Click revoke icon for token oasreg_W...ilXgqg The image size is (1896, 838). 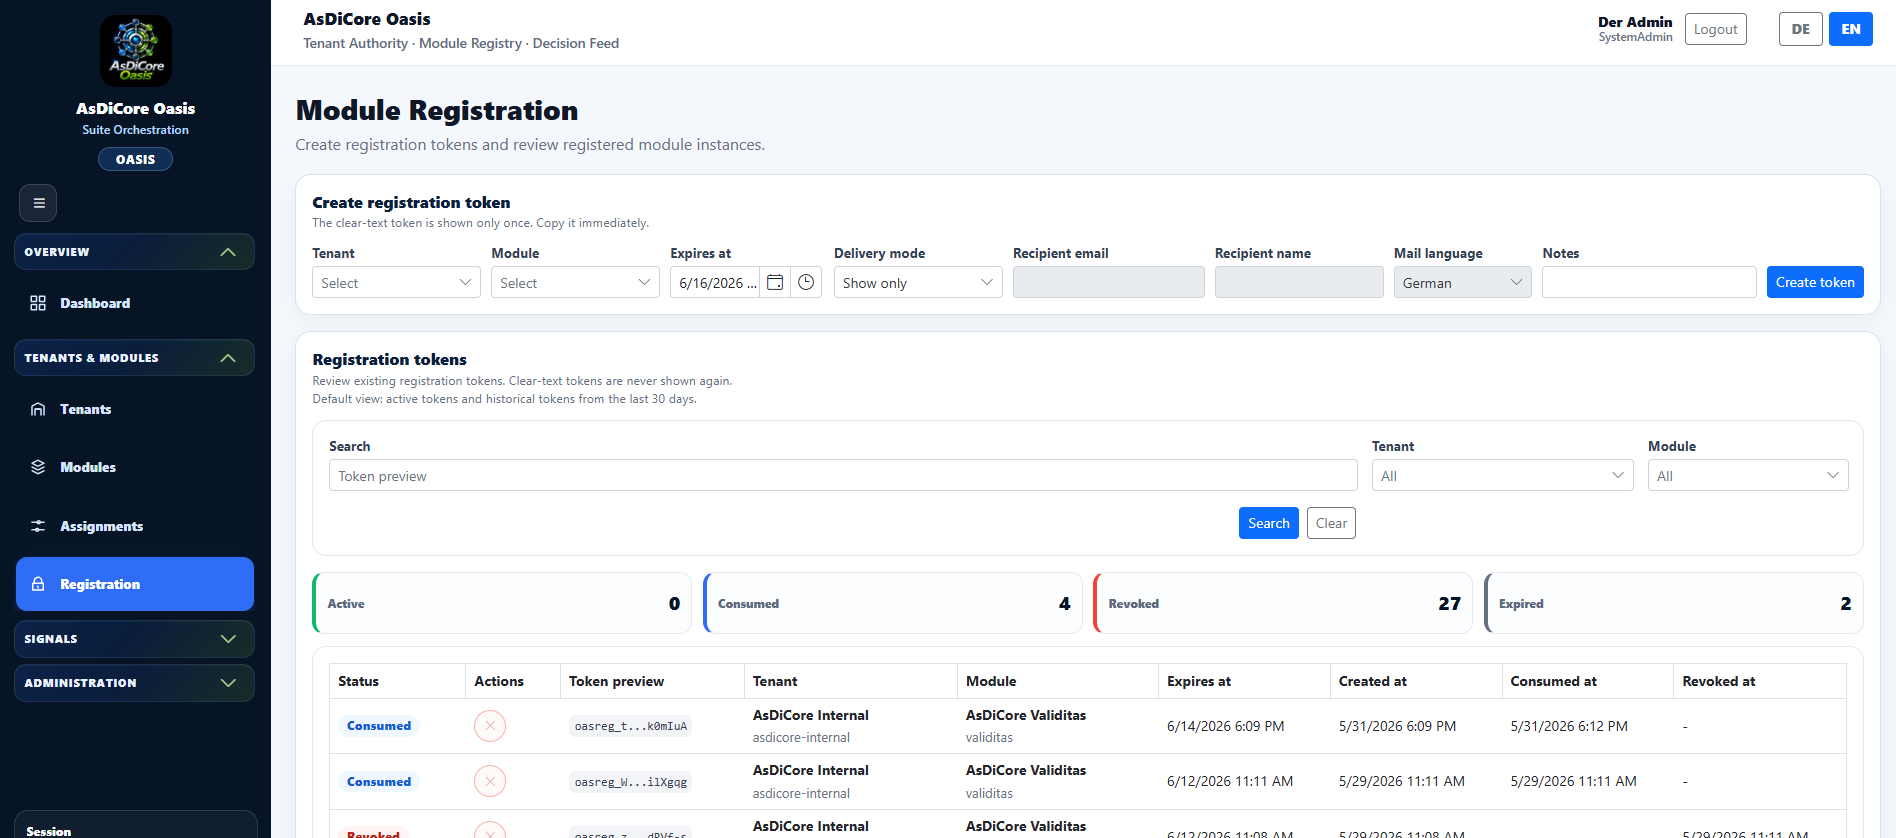click(x=490, y=781)
